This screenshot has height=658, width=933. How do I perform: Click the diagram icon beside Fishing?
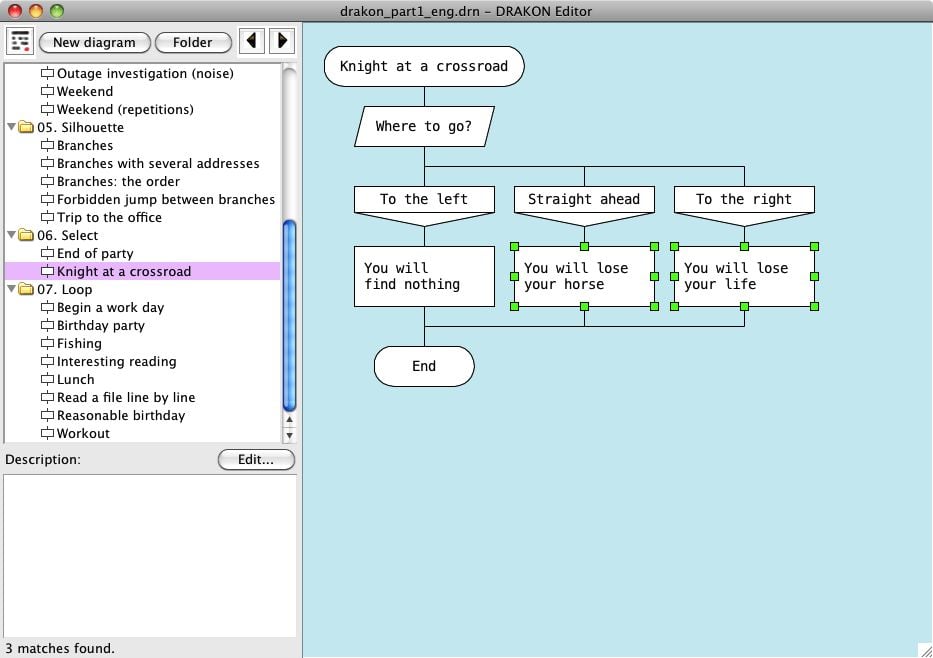tap(47, 343)
